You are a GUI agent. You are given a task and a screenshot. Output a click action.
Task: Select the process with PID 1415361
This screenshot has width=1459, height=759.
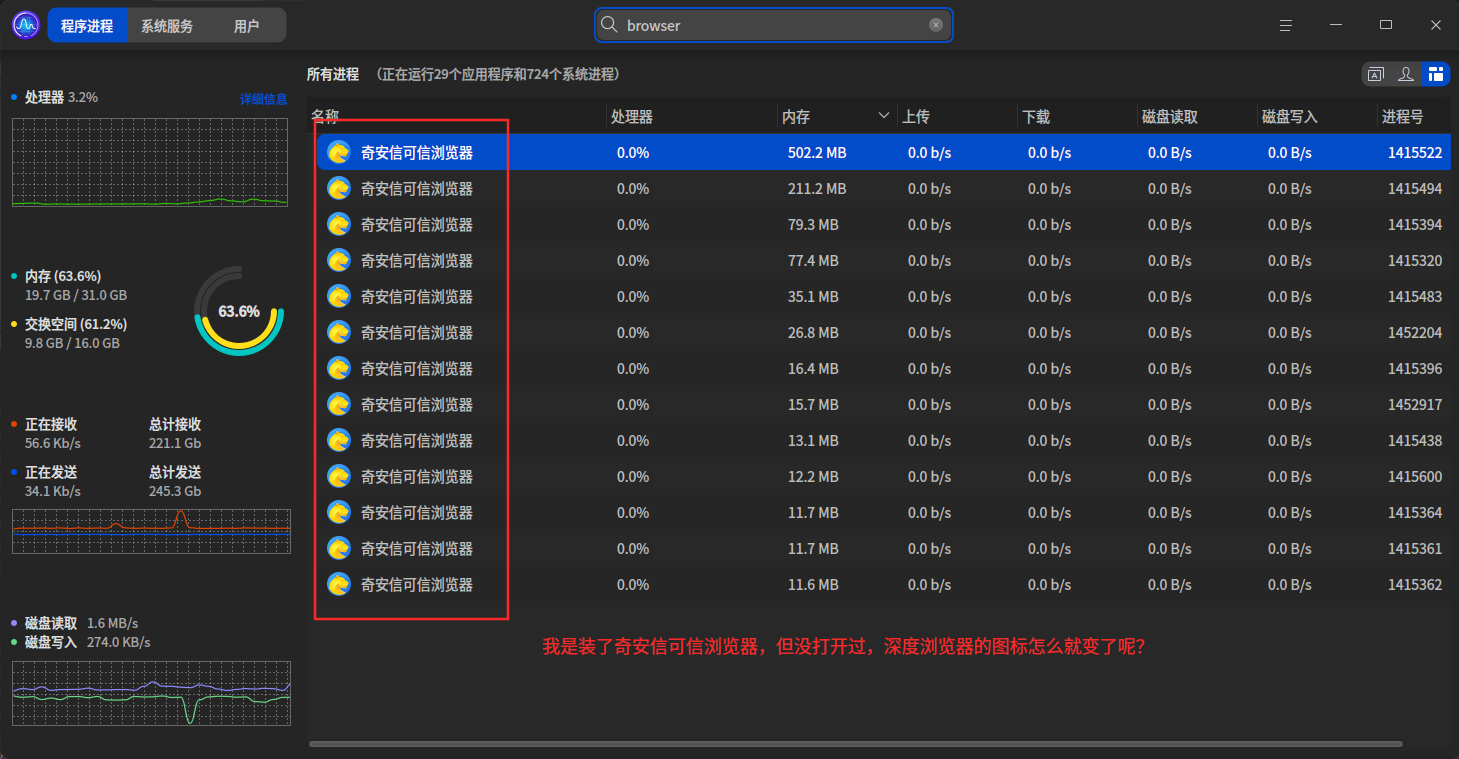(x=879, y=548)
